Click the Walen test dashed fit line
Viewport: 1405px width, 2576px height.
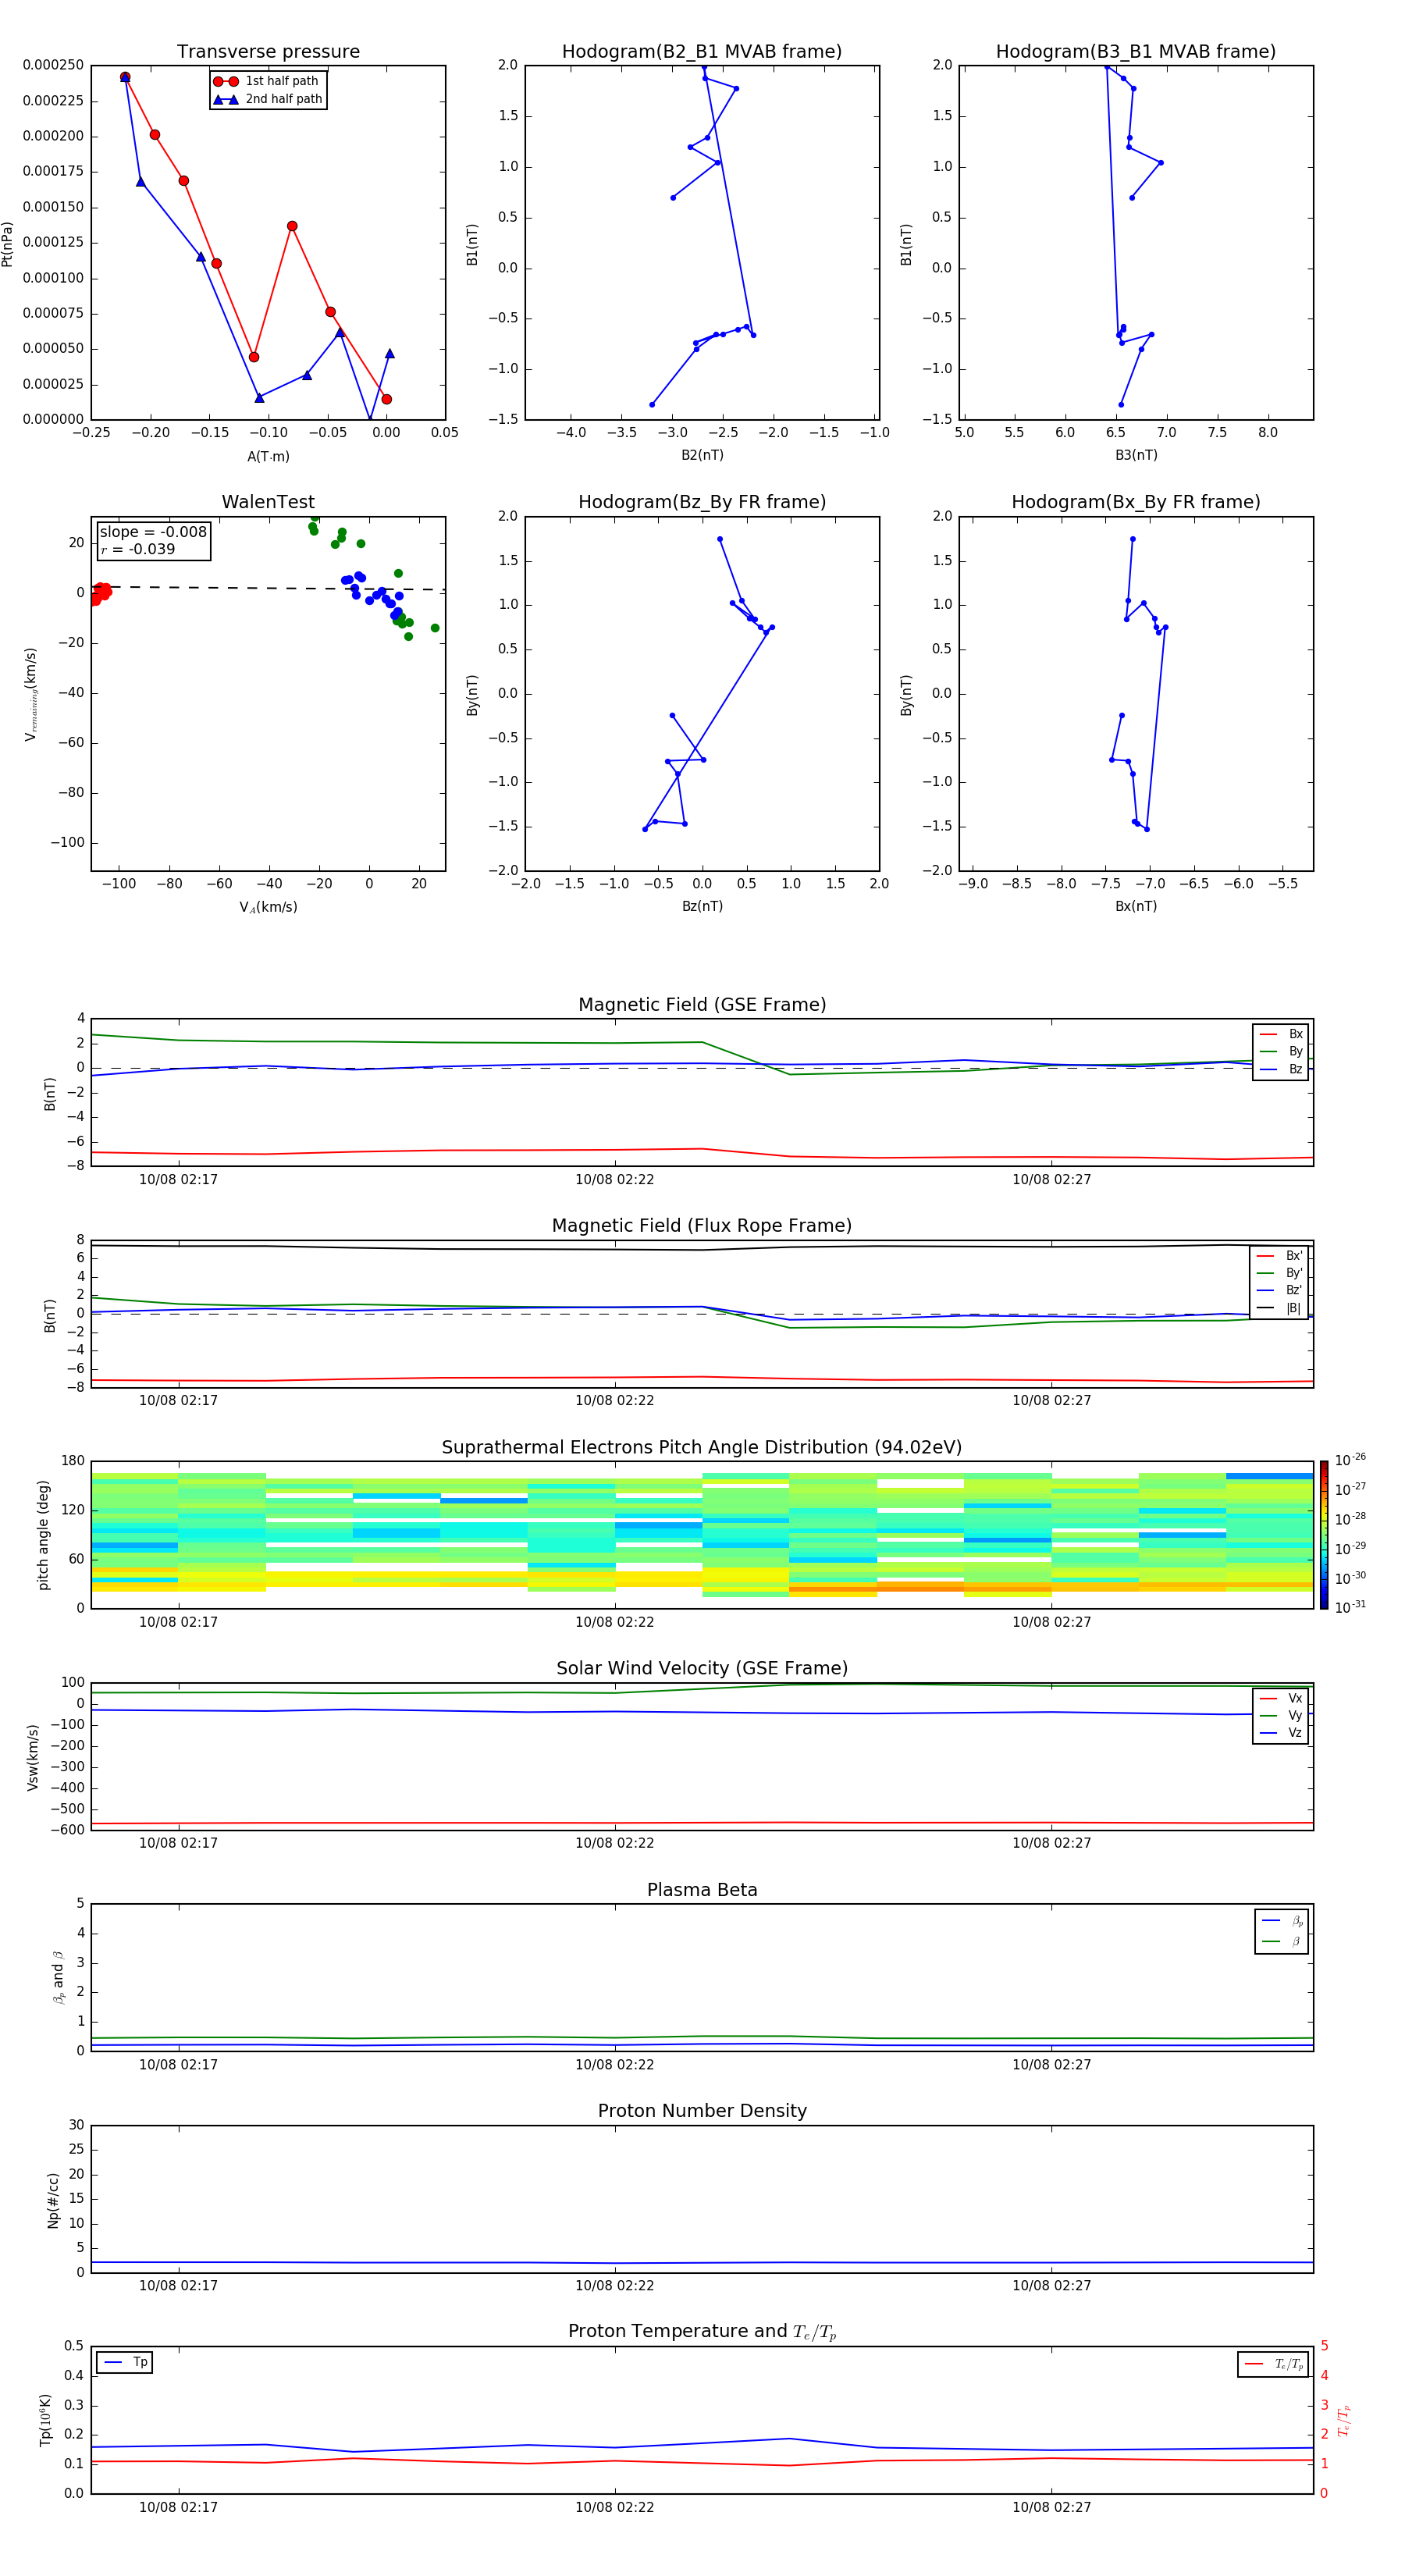(268, 588)
